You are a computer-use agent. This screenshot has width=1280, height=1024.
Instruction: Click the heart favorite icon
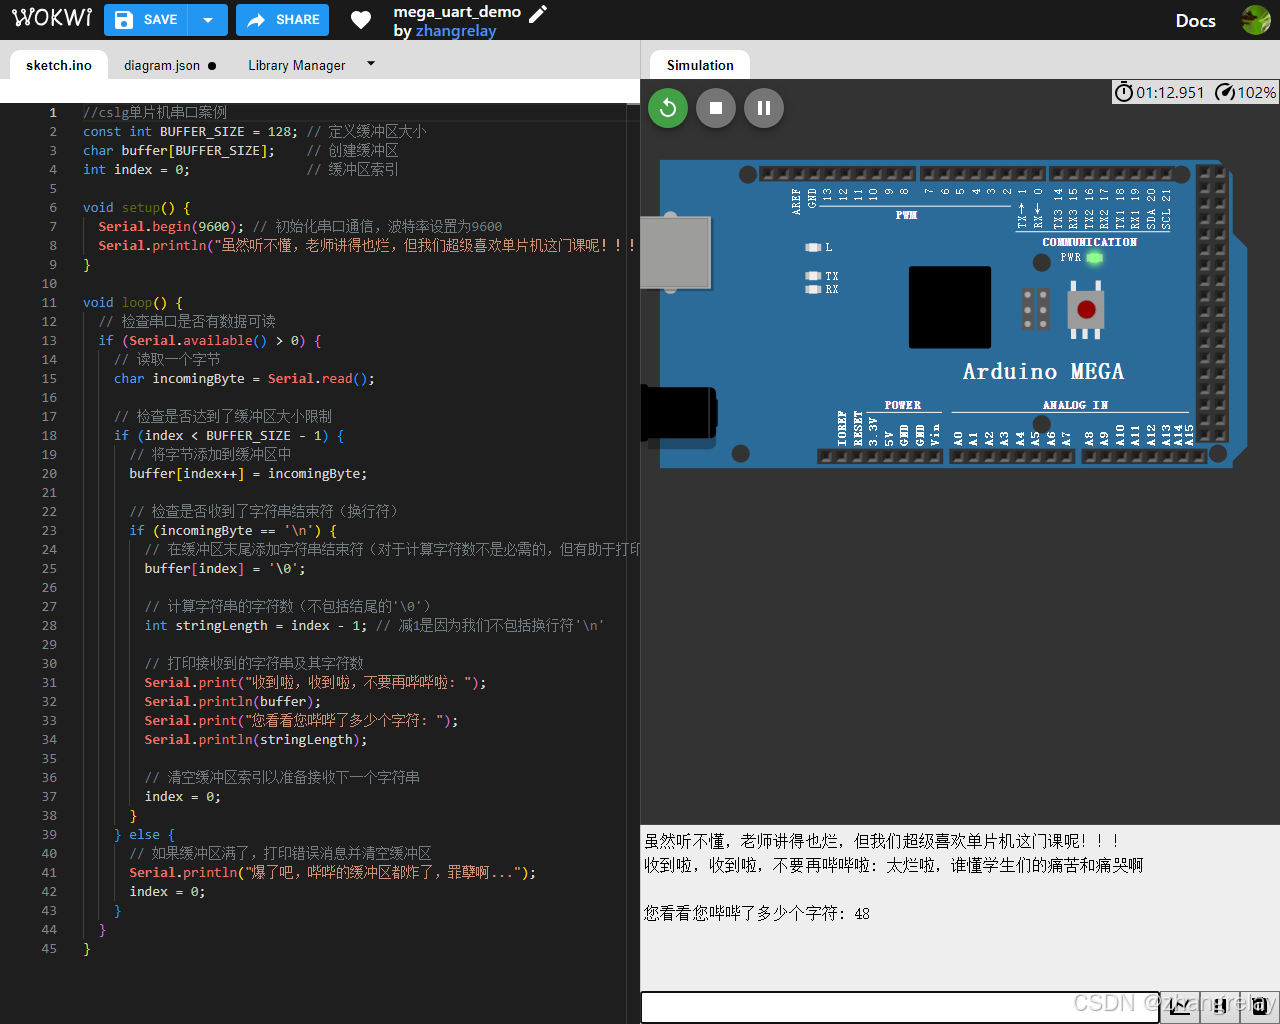[360, 20]
